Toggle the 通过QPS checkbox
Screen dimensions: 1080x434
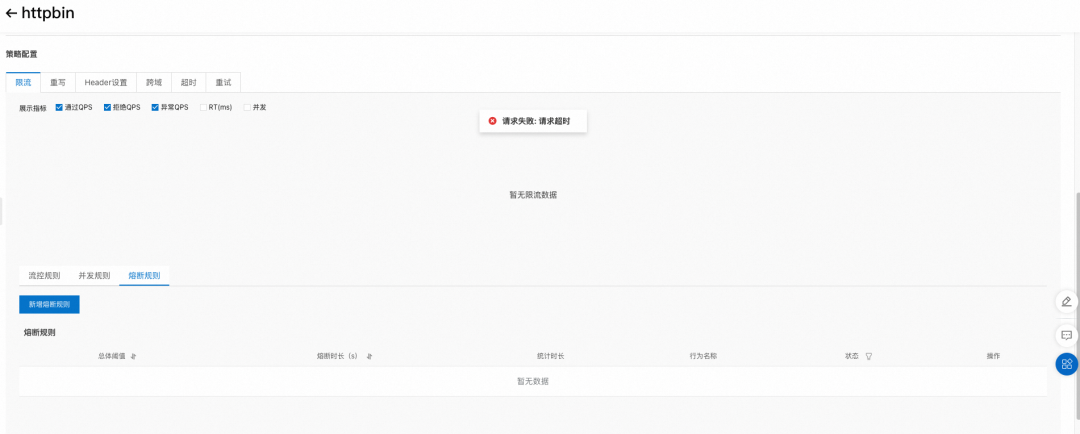pos(59,107)
